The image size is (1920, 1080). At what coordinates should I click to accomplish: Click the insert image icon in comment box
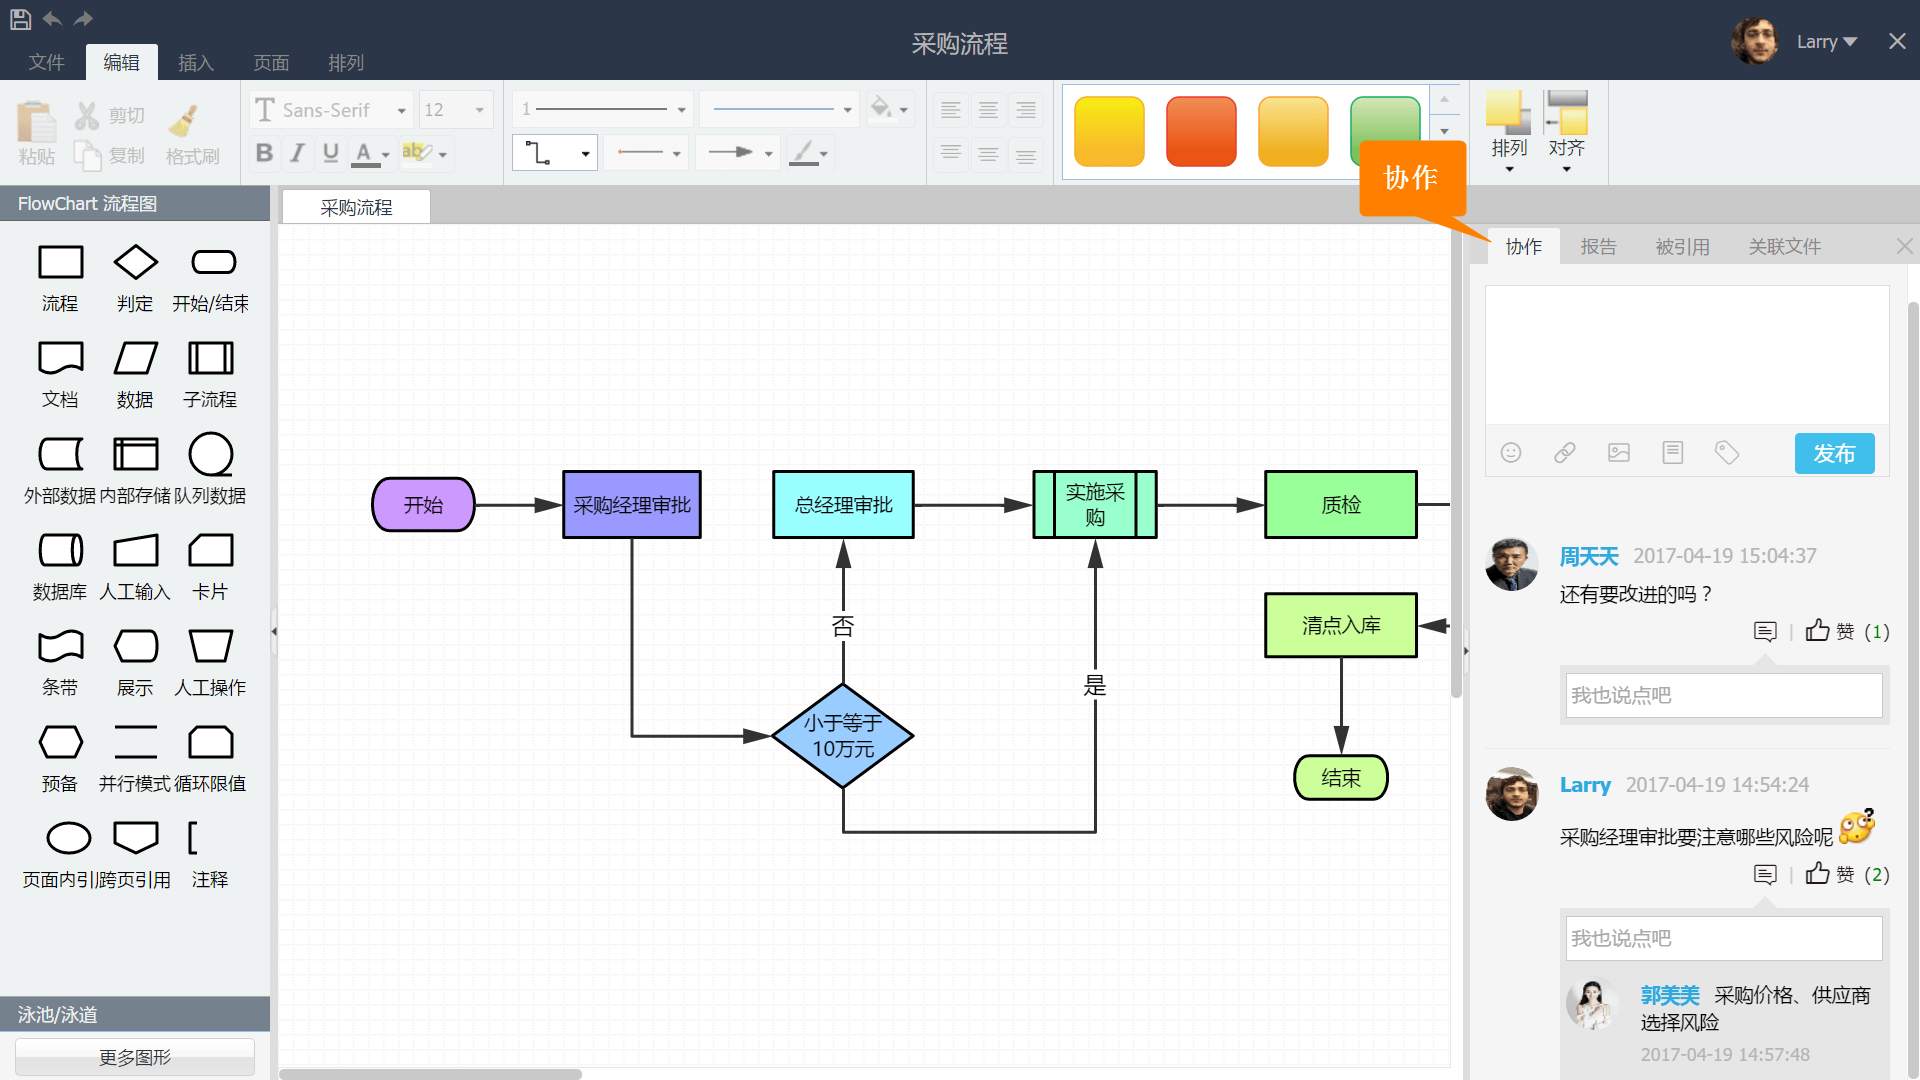(1619, 453)
